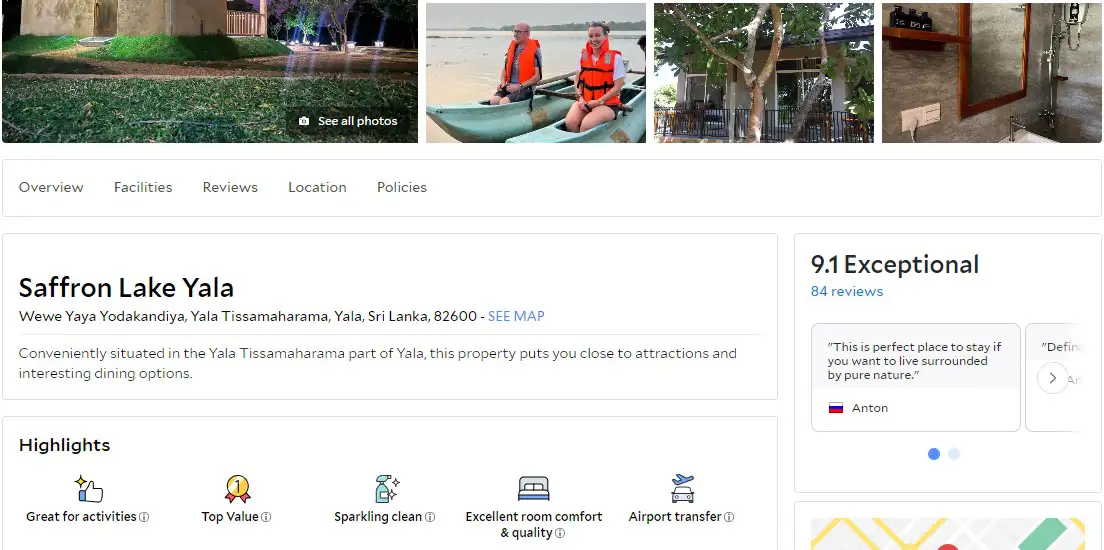Click the thumbs-up Great for activities icon
Image resolution: width=1104 pixels, height=550 pixels.
coord(89,489)
